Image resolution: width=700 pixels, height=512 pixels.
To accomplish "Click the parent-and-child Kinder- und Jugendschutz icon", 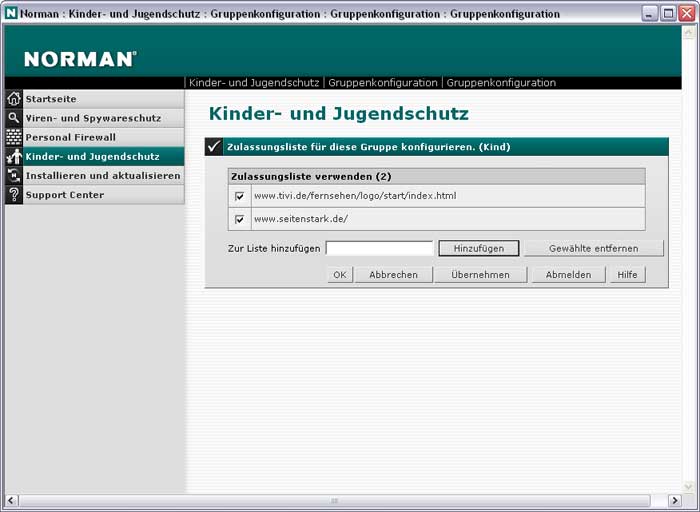I will click(x=14, y=157).
